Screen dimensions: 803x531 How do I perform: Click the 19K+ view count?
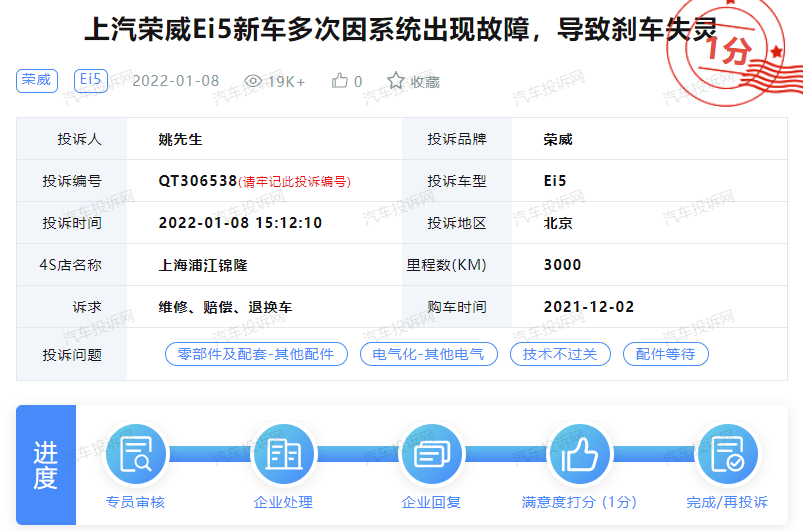286,81
